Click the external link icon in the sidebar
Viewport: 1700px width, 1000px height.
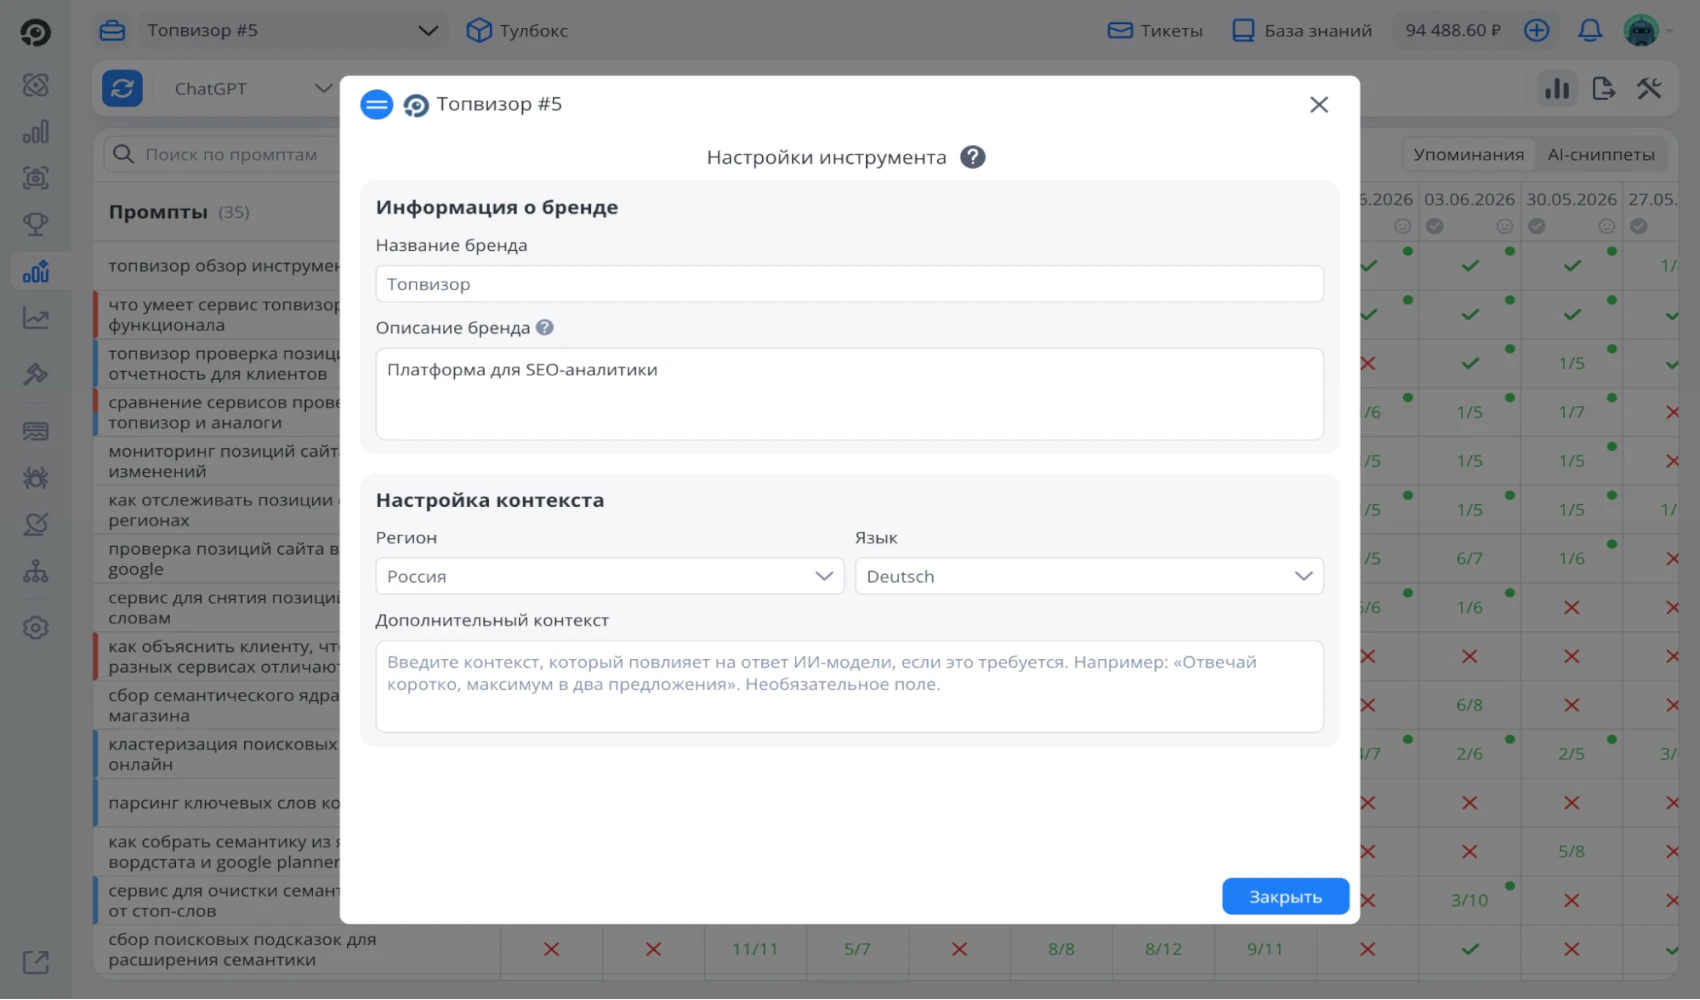tap(35, 963)
